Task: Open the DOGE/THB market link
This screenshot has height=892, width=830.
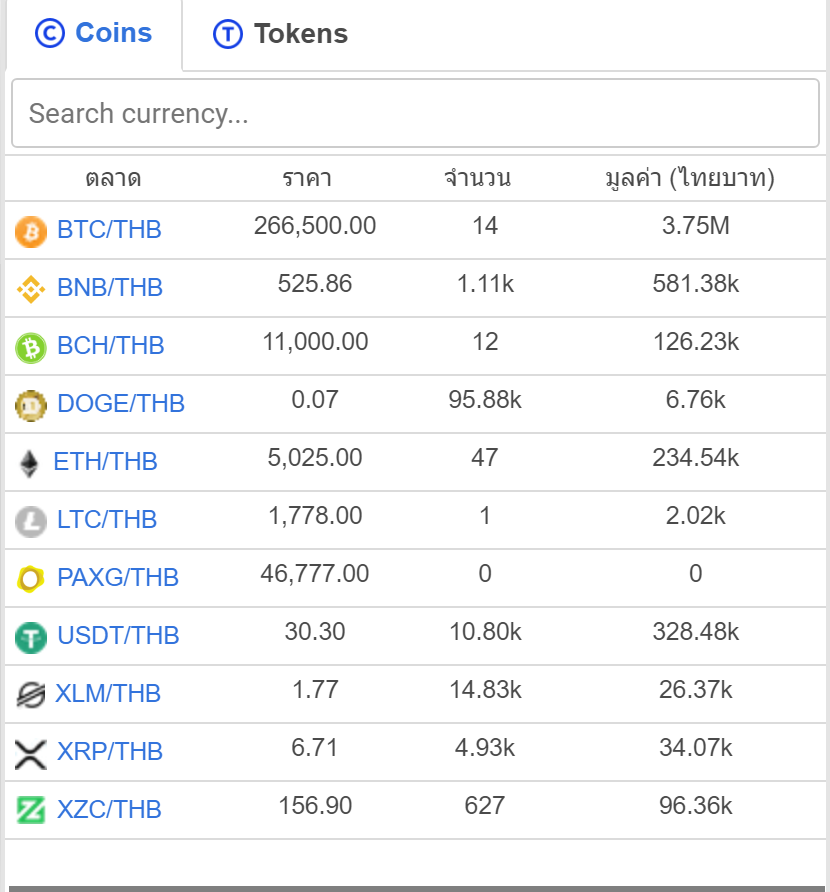Action: pyautogui.click(x=121, y=404)
